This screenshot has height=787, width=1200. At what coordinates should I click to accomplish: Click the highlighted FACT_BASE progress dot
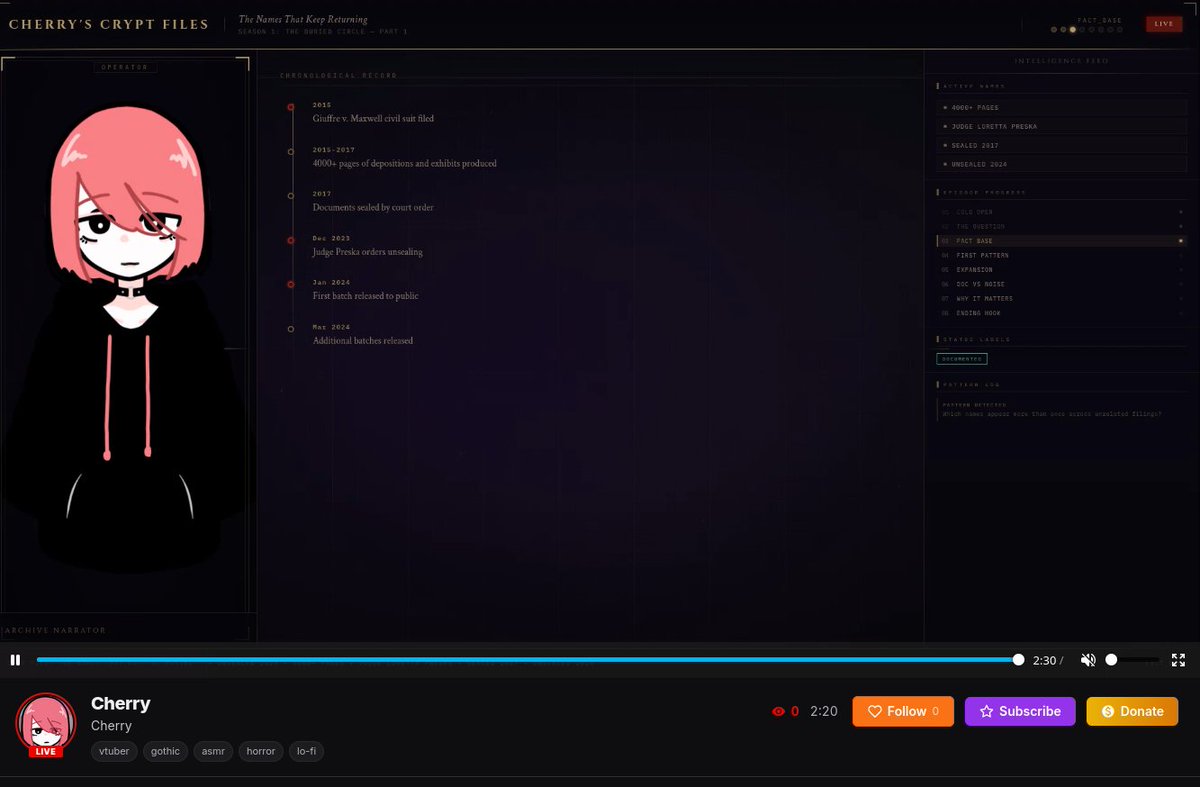click(x=1073, y=30)
